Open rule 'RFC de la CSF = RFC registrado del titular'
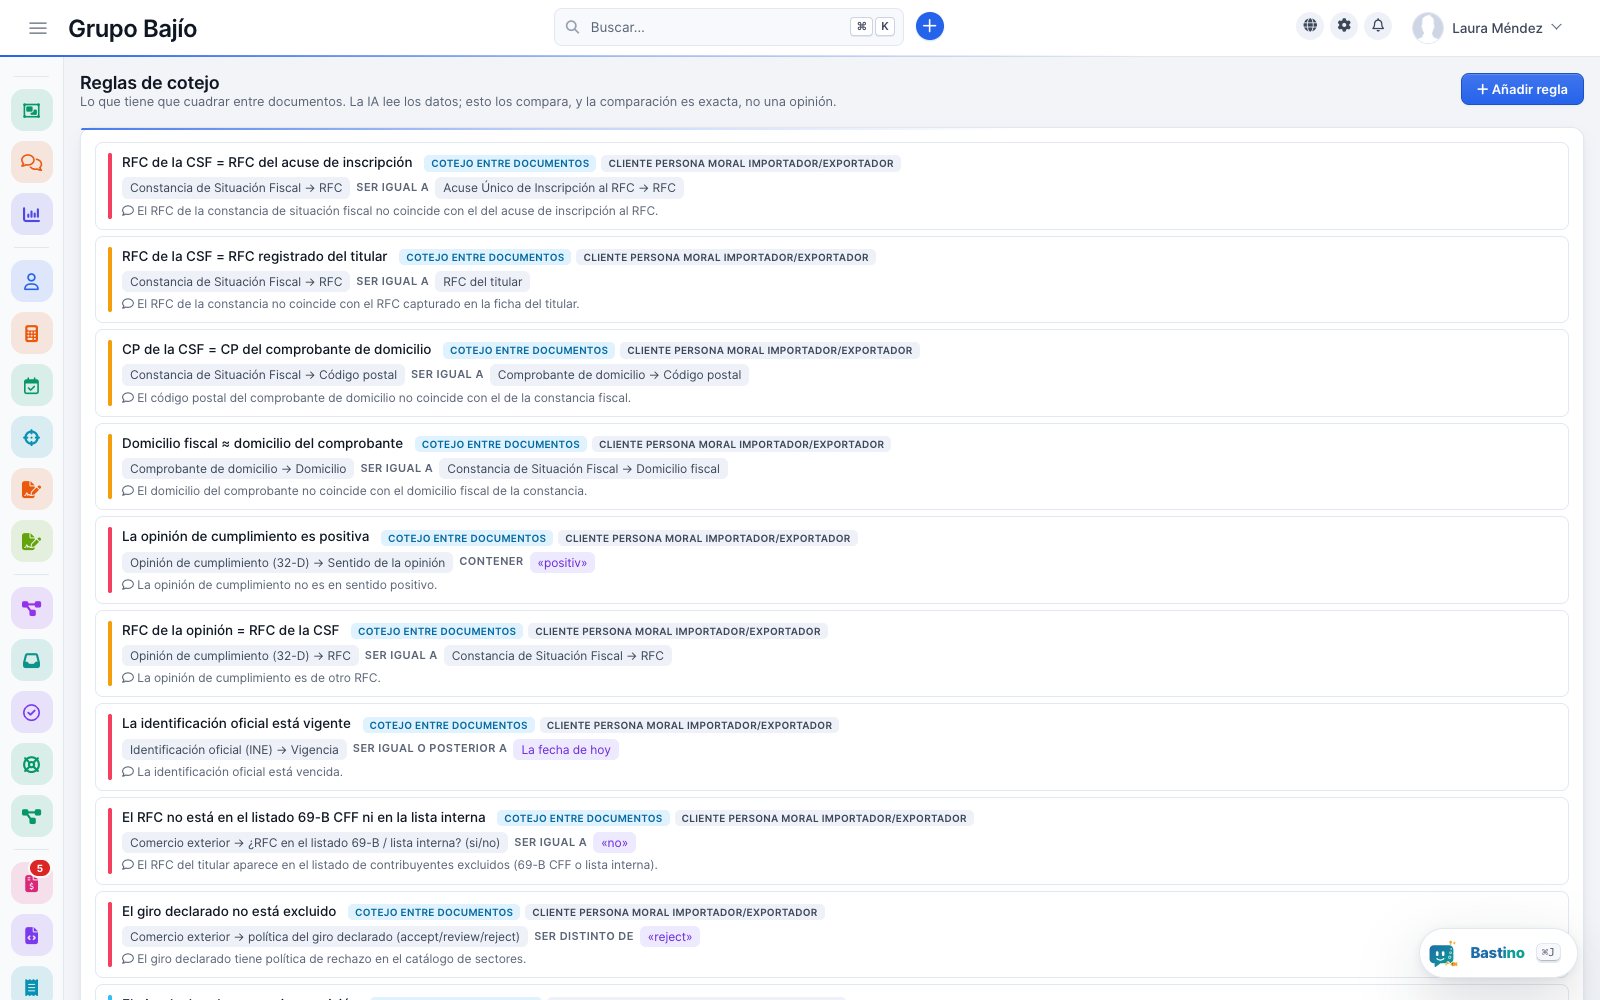 (x=832, y=279)
